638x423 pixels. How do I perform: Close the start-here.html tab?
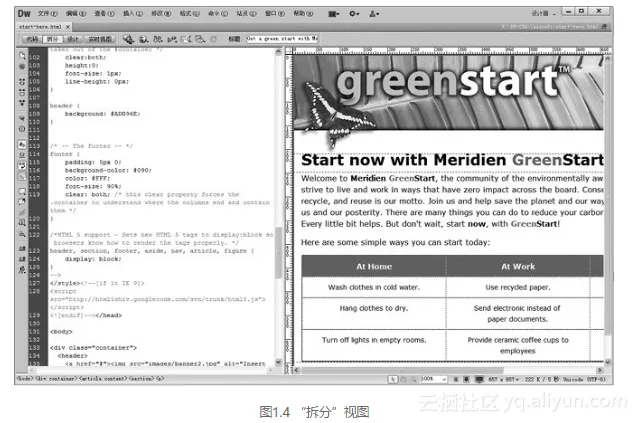pyautogui.click(x=68, y=27)
